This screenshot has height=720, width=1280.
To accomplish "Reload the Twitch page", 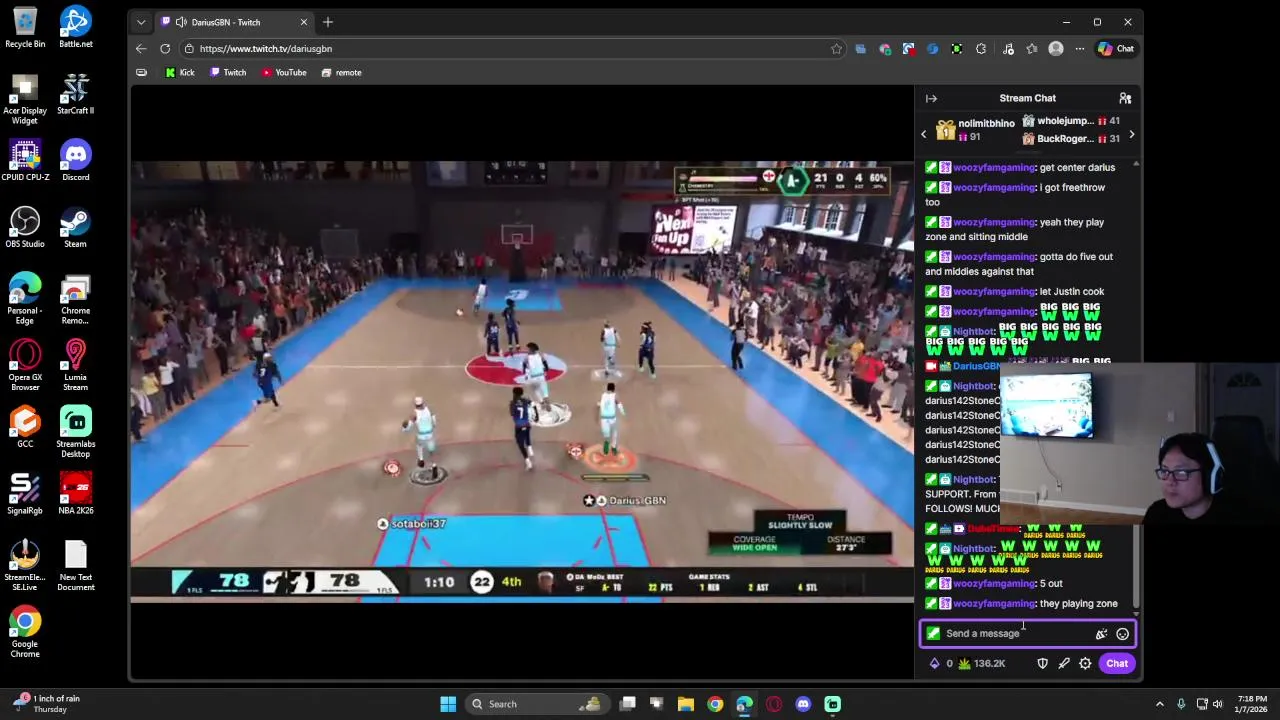I will 165,49.
